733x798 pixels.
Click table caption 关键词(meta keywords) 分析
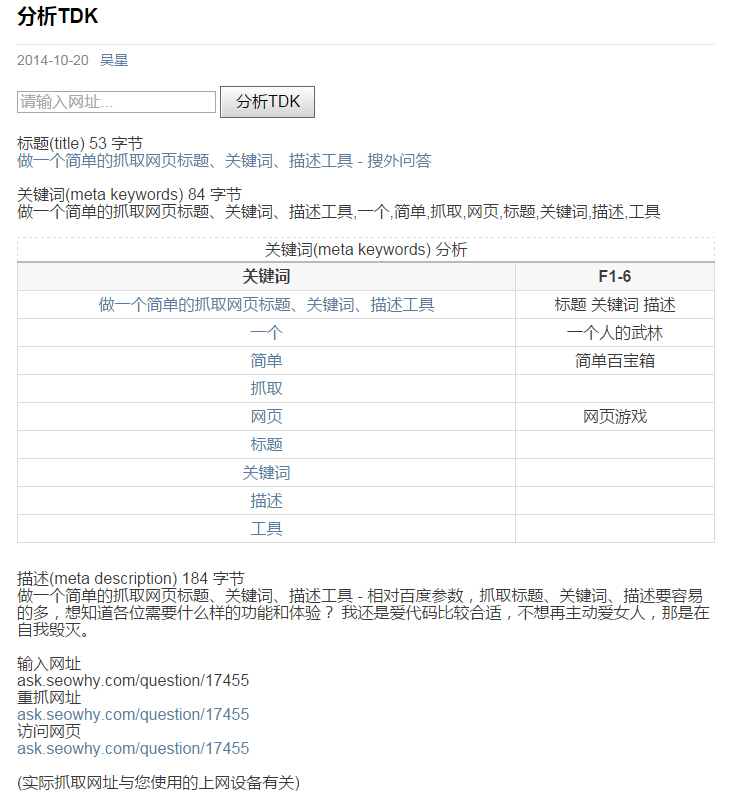point(365,250)
